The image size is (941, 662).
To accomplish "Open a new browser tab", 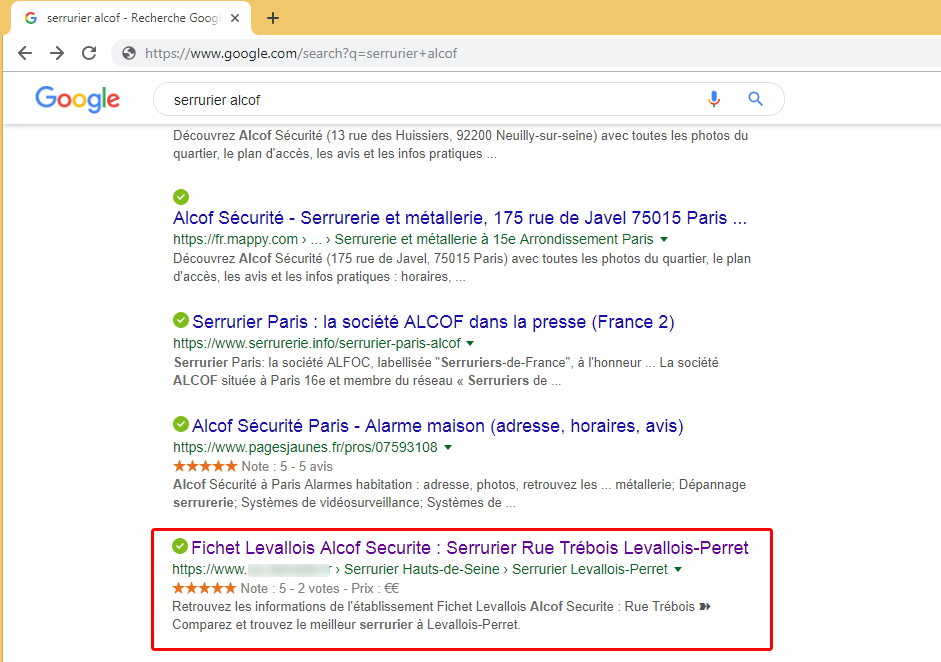I will [x=273, y=18].
